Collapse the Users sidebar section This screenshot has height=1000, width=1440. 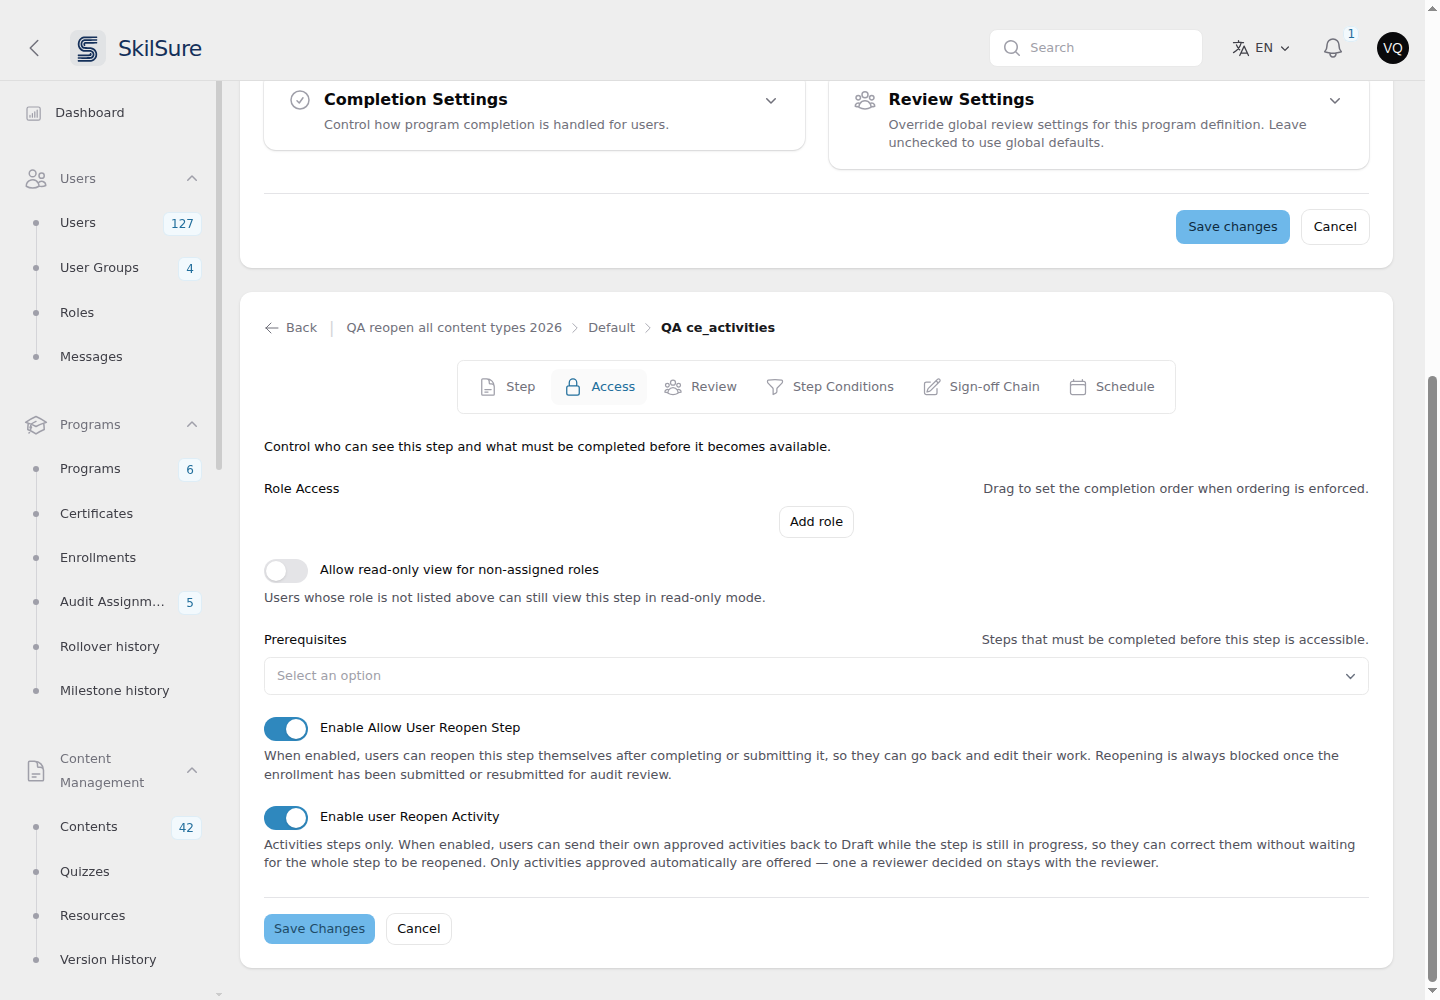(x=192, y=179)
